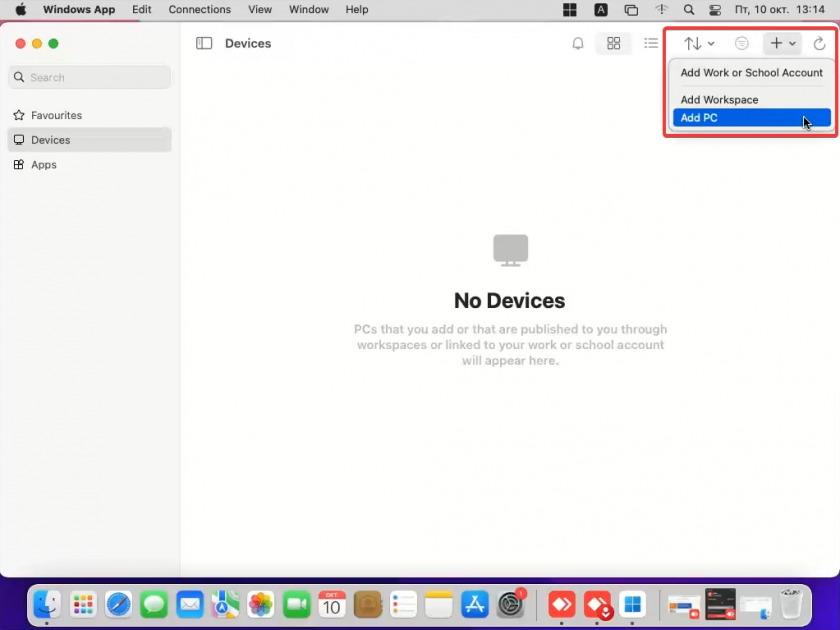Select Devices in sidebar
The image size is (840, 630).
pyautogui.click(x=50, y=140)
